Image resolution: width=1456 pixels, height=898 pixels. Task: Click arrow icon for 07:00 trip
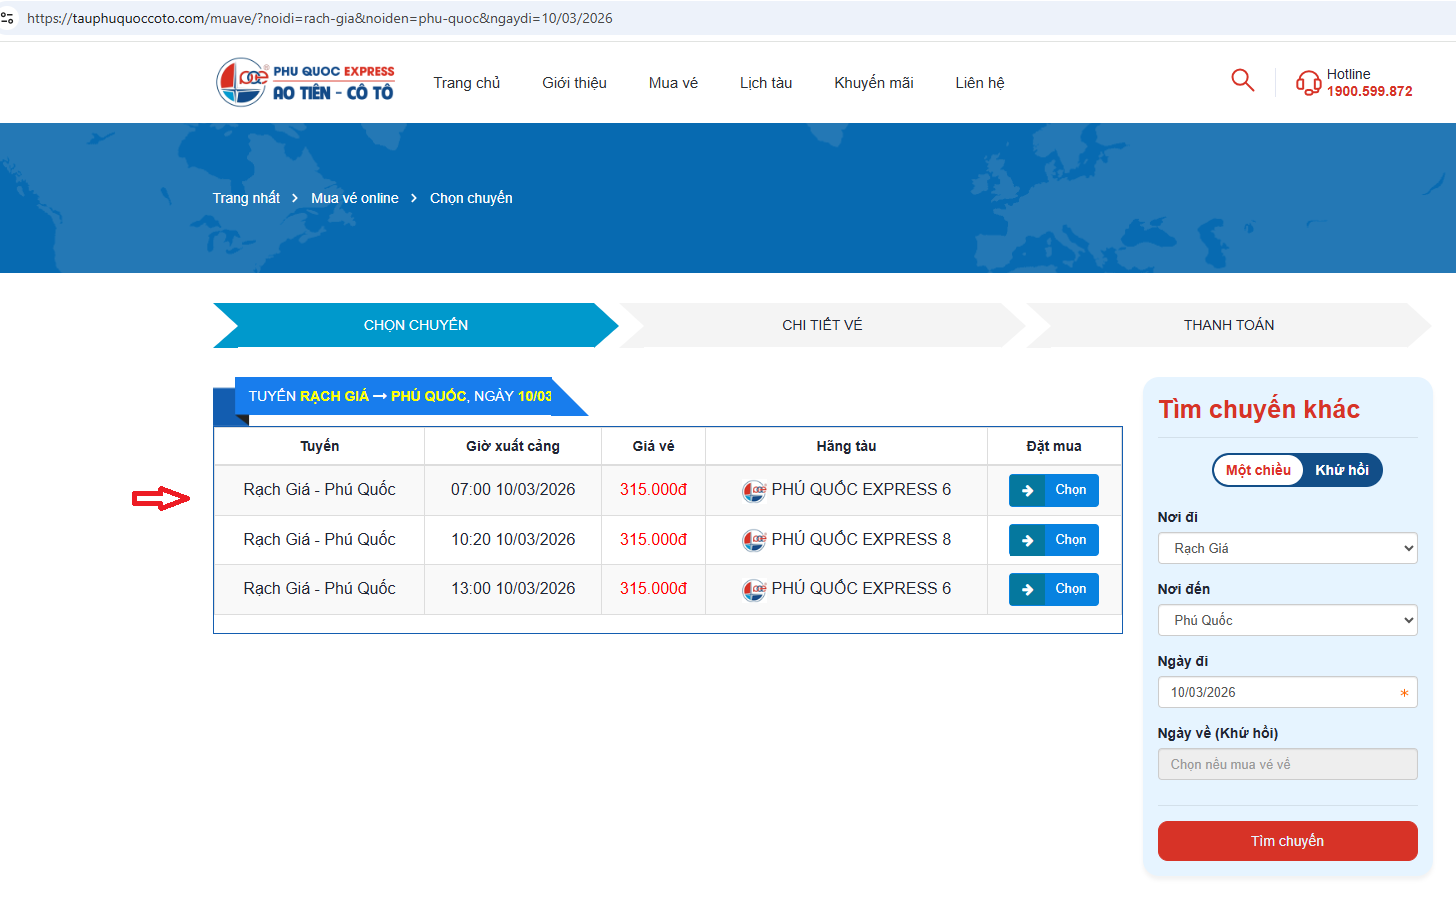tap(1027, 490)
